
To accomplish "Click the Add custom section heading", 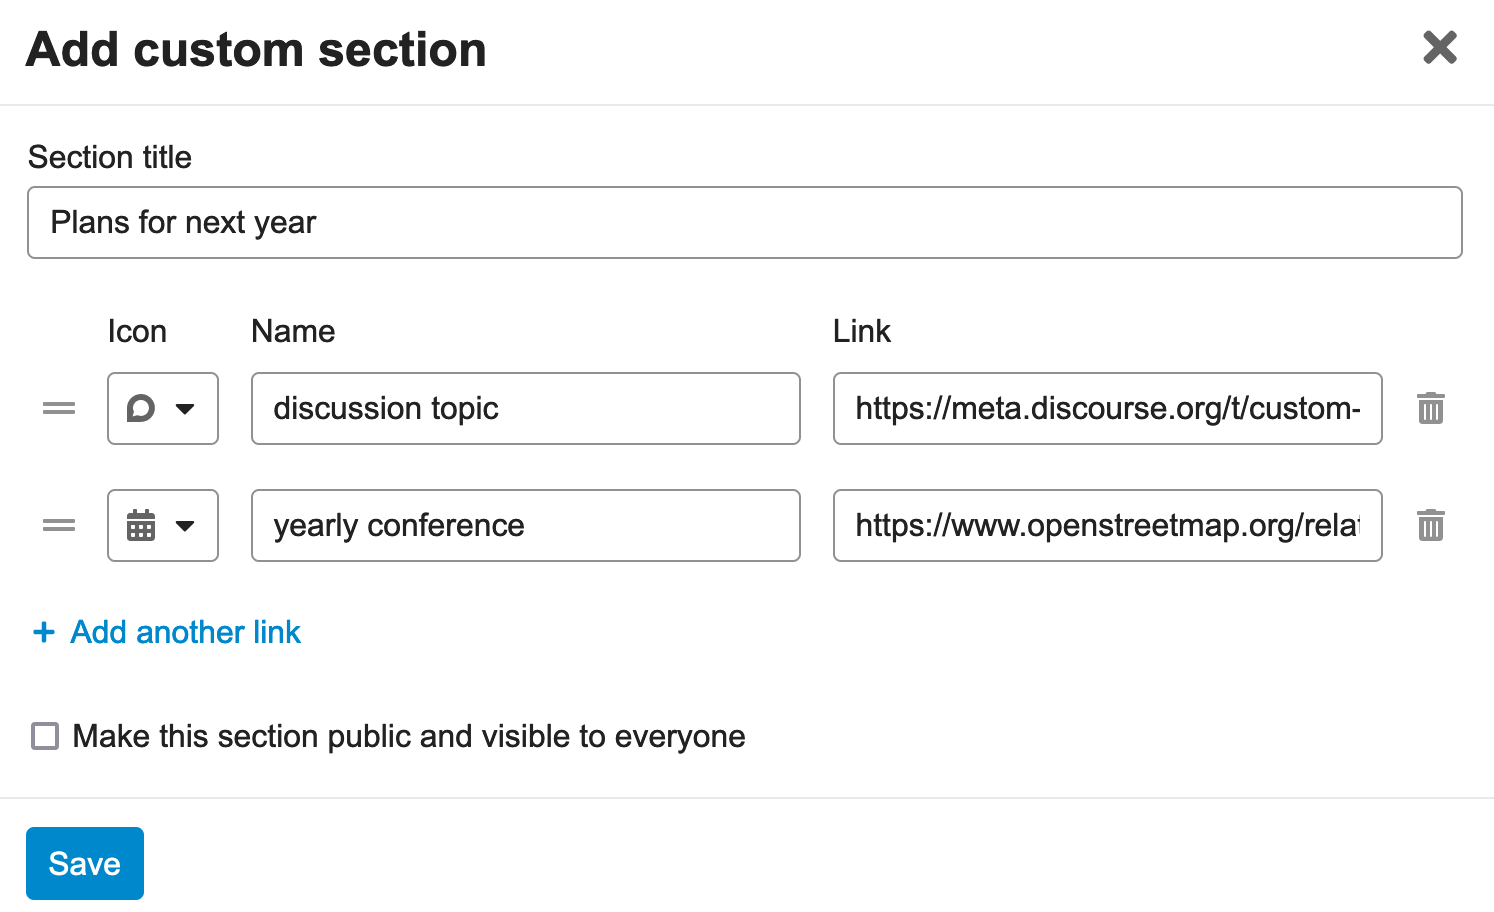I will pos(256,49).
